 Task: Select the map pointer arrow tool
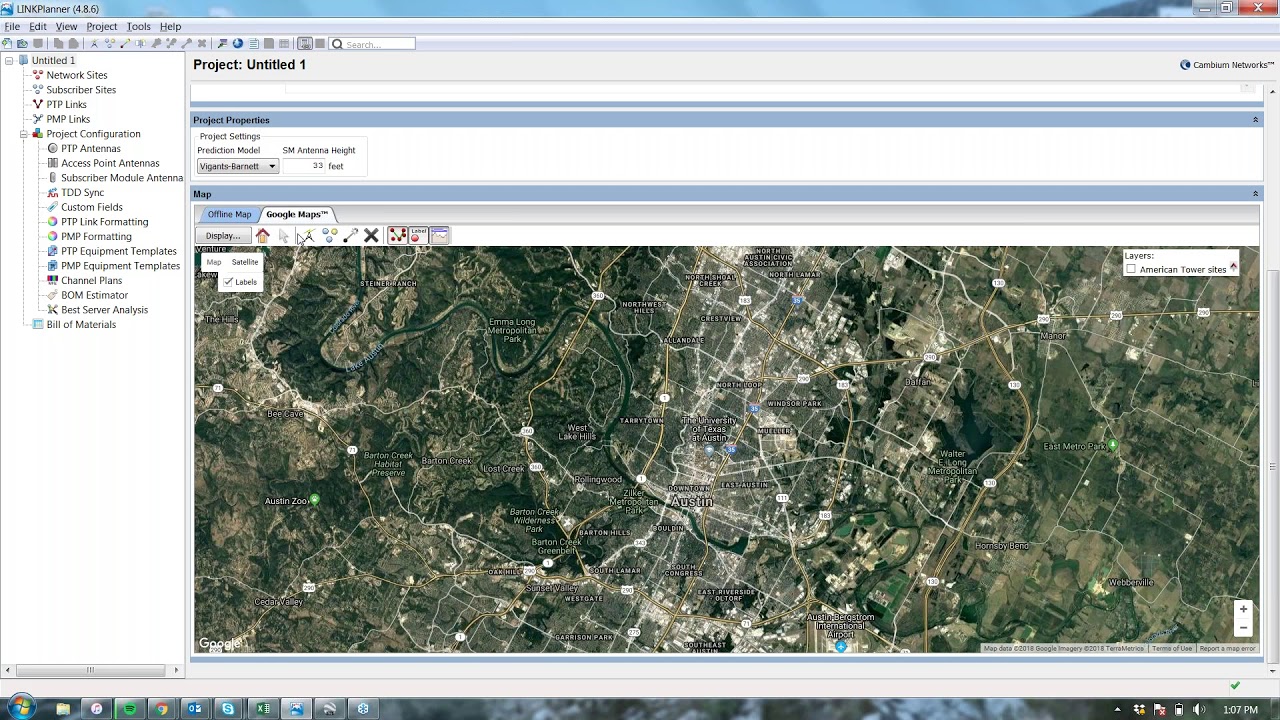(284, 236)
